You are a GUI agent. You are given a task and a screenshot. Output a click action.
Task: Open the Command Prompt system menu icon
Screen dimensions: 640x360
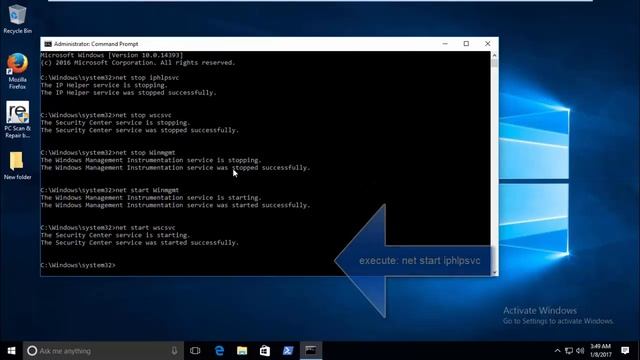click(48, 44)
